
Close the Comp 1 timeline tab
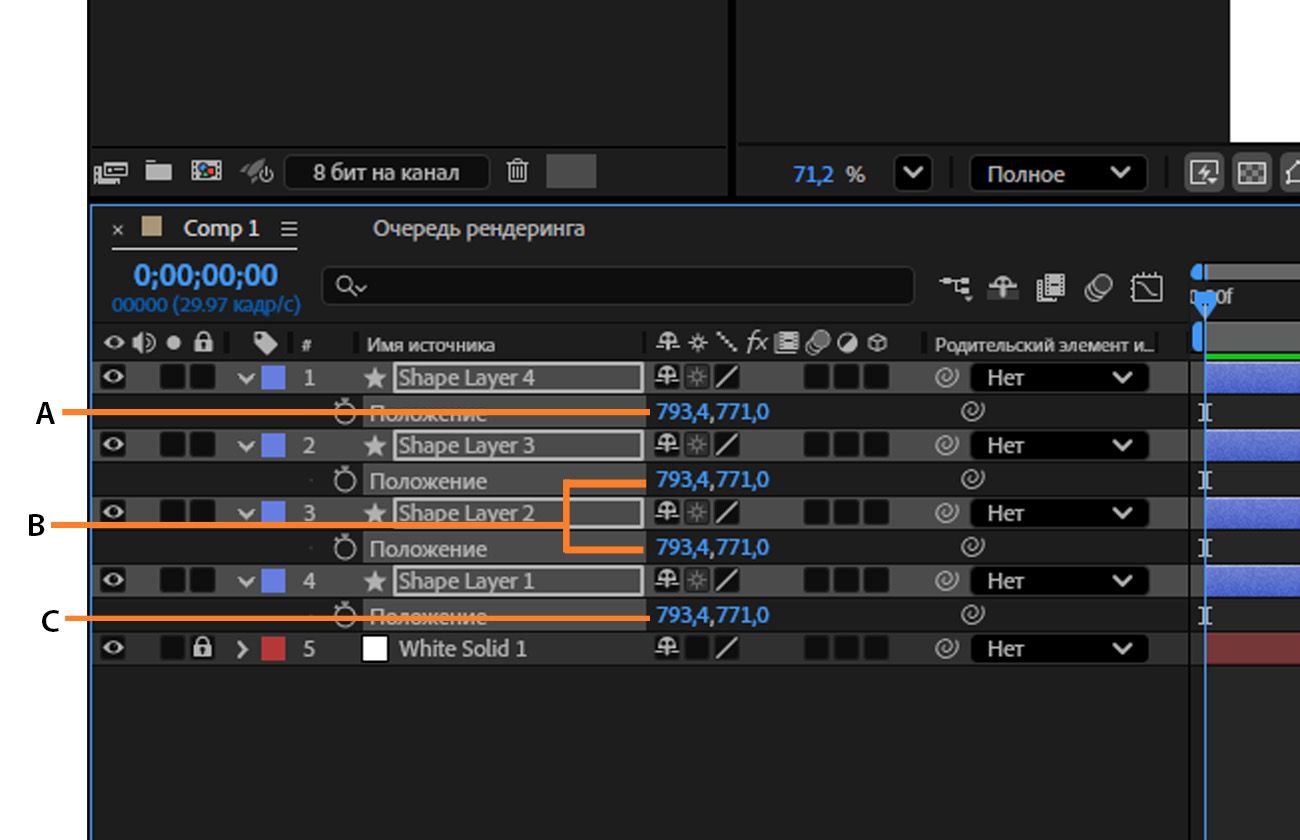click(118, 230)
